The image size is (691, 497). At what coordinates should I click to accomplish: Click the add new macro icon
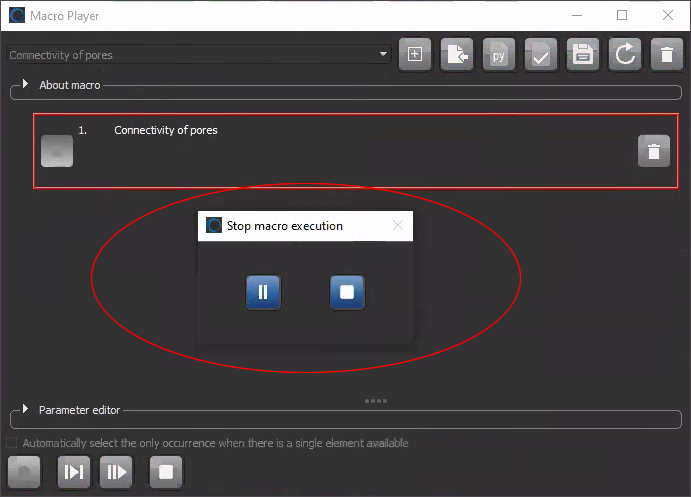click(x=416, y=56)
